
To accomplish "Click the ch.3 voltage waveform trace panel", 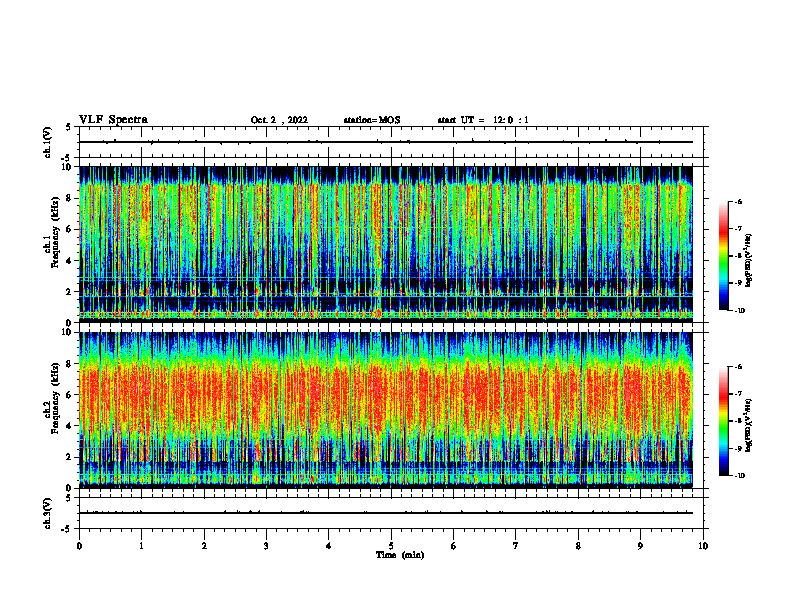I will (x=391, y=513).
